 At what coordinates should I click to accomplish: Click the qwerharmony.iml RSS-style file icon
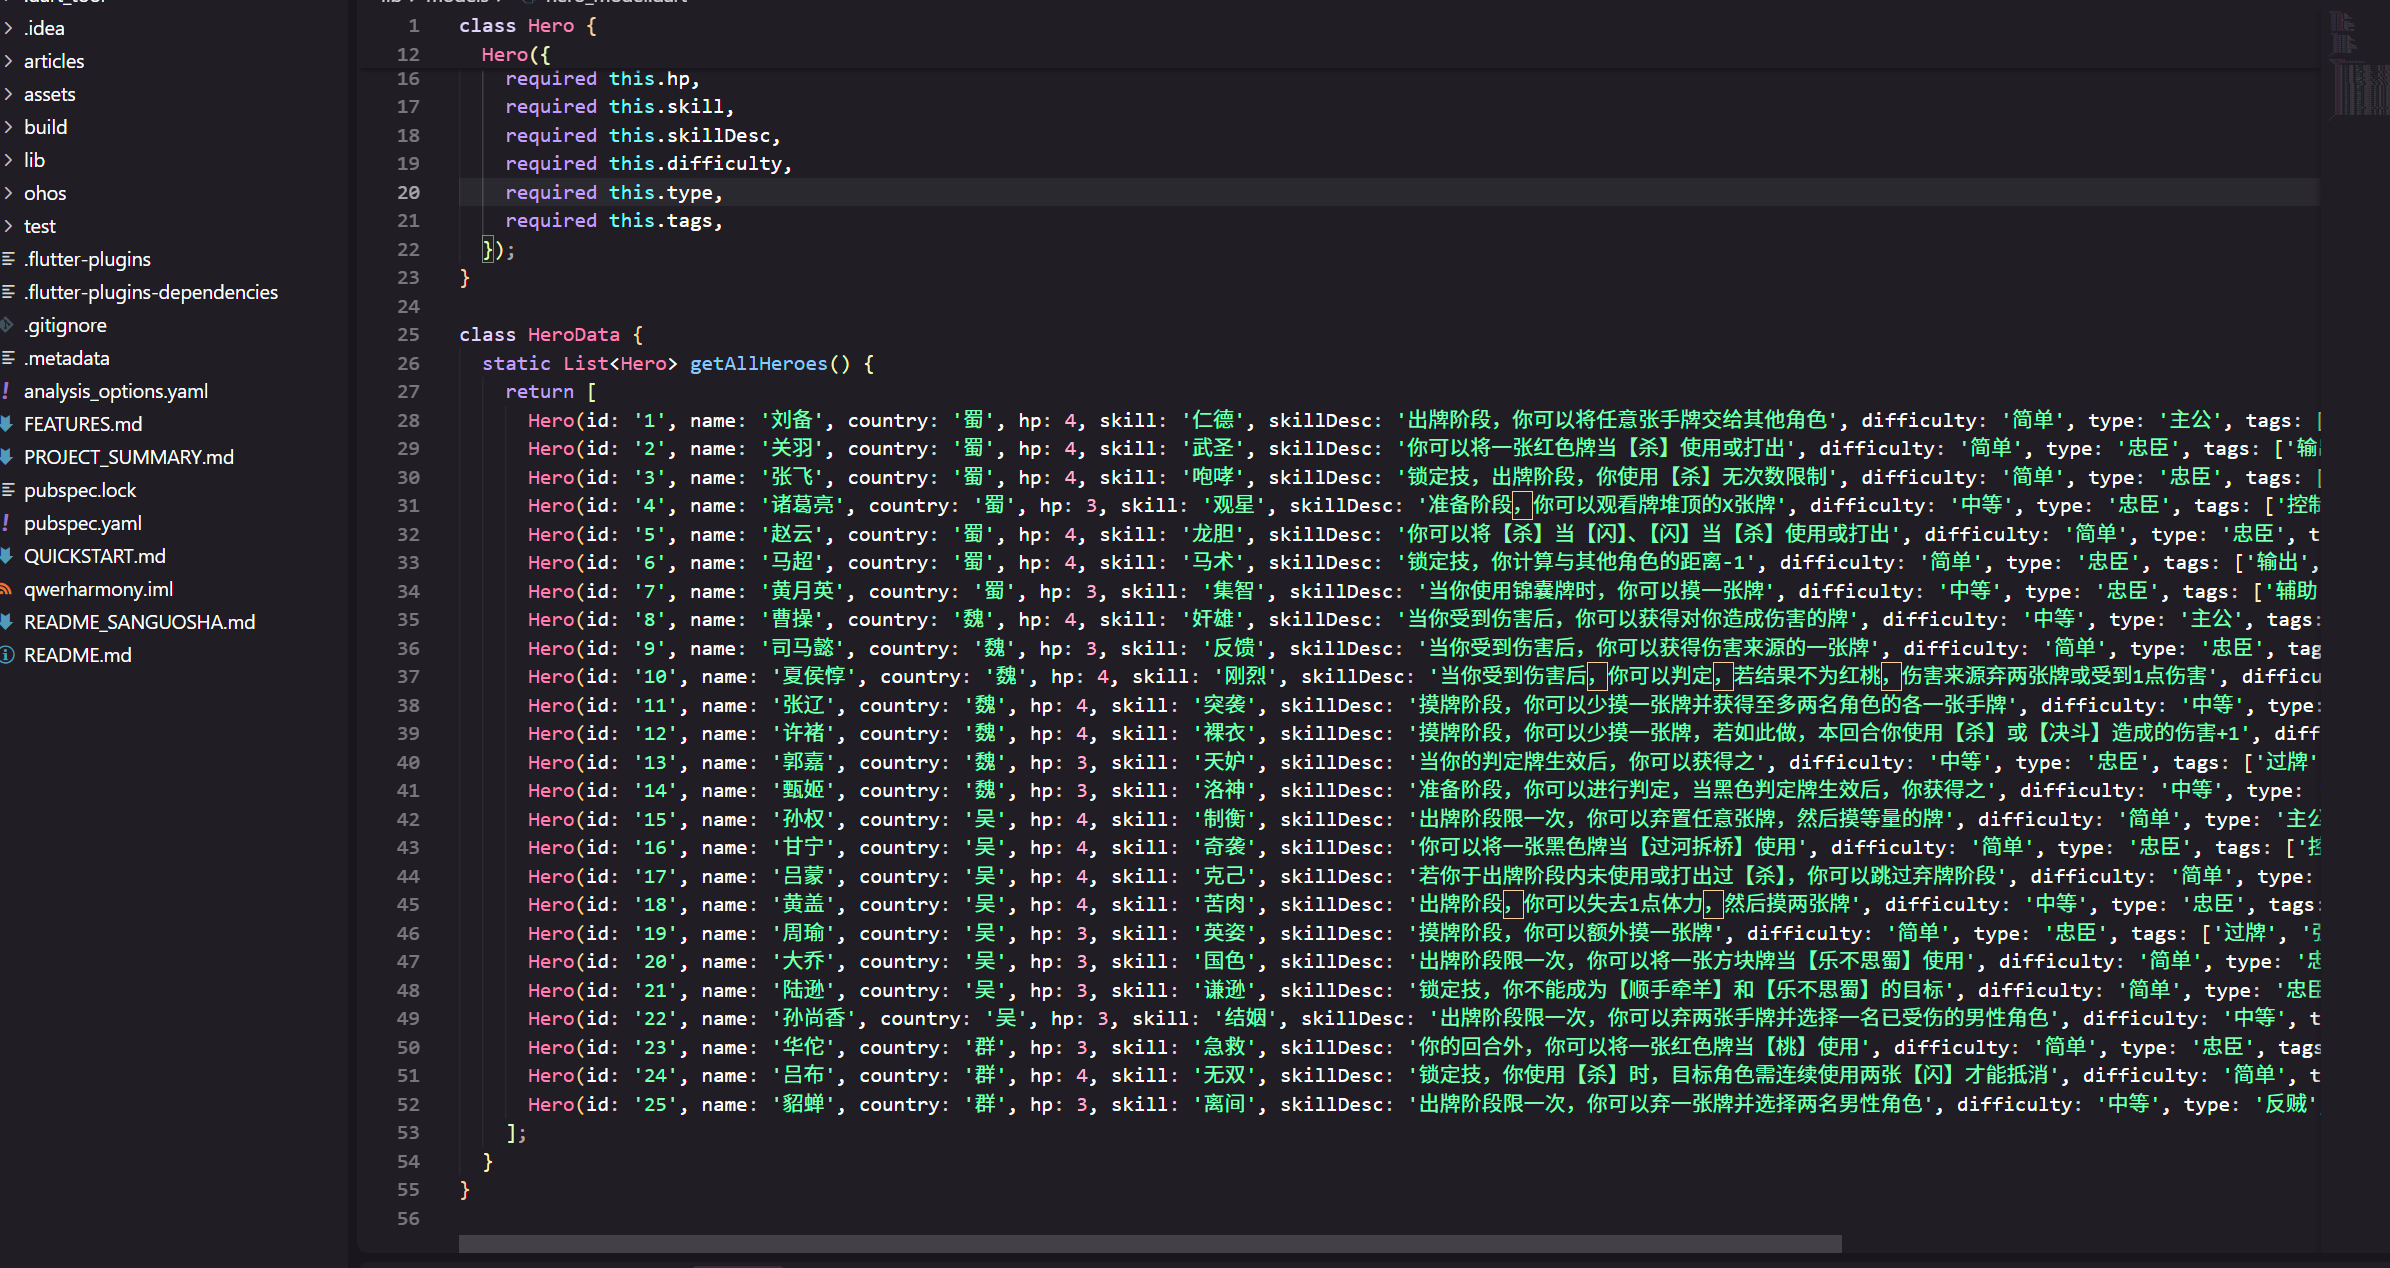[7, 589]
